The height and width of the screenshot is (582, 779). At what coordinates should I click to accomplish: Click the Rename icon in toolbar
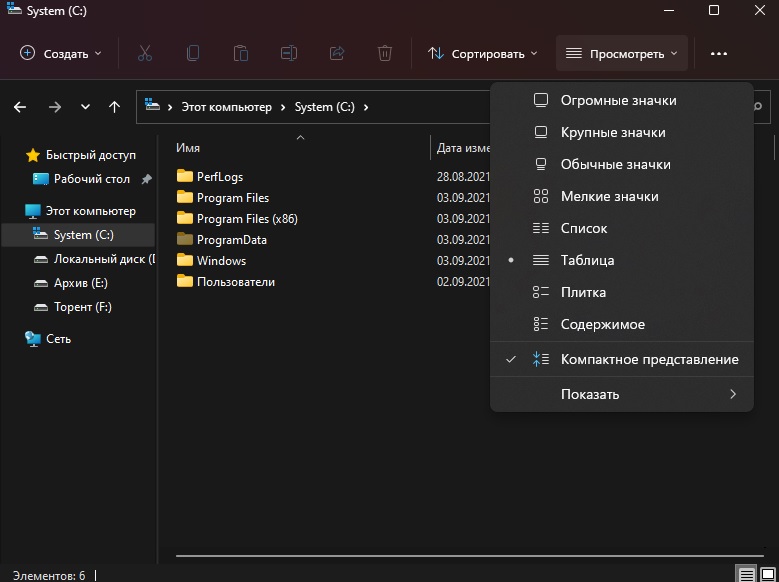289,53
